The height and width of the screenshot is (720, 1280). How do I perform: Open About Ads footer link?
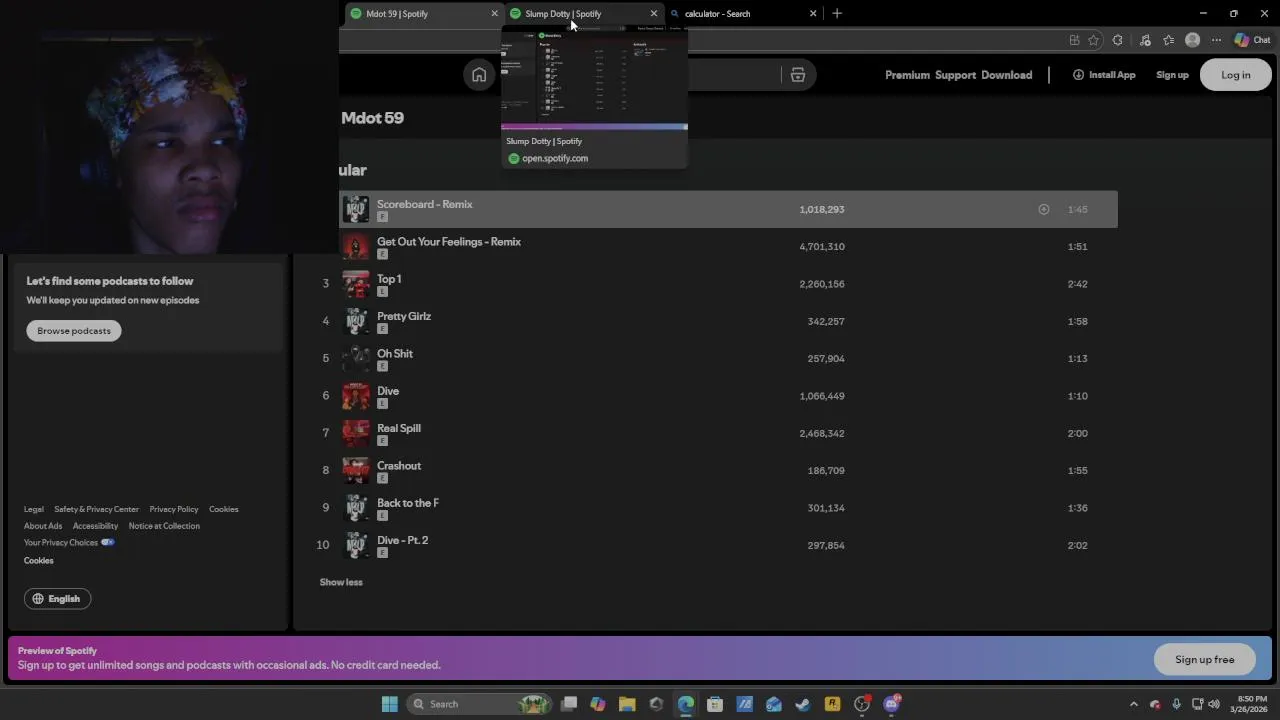(43, 526)
